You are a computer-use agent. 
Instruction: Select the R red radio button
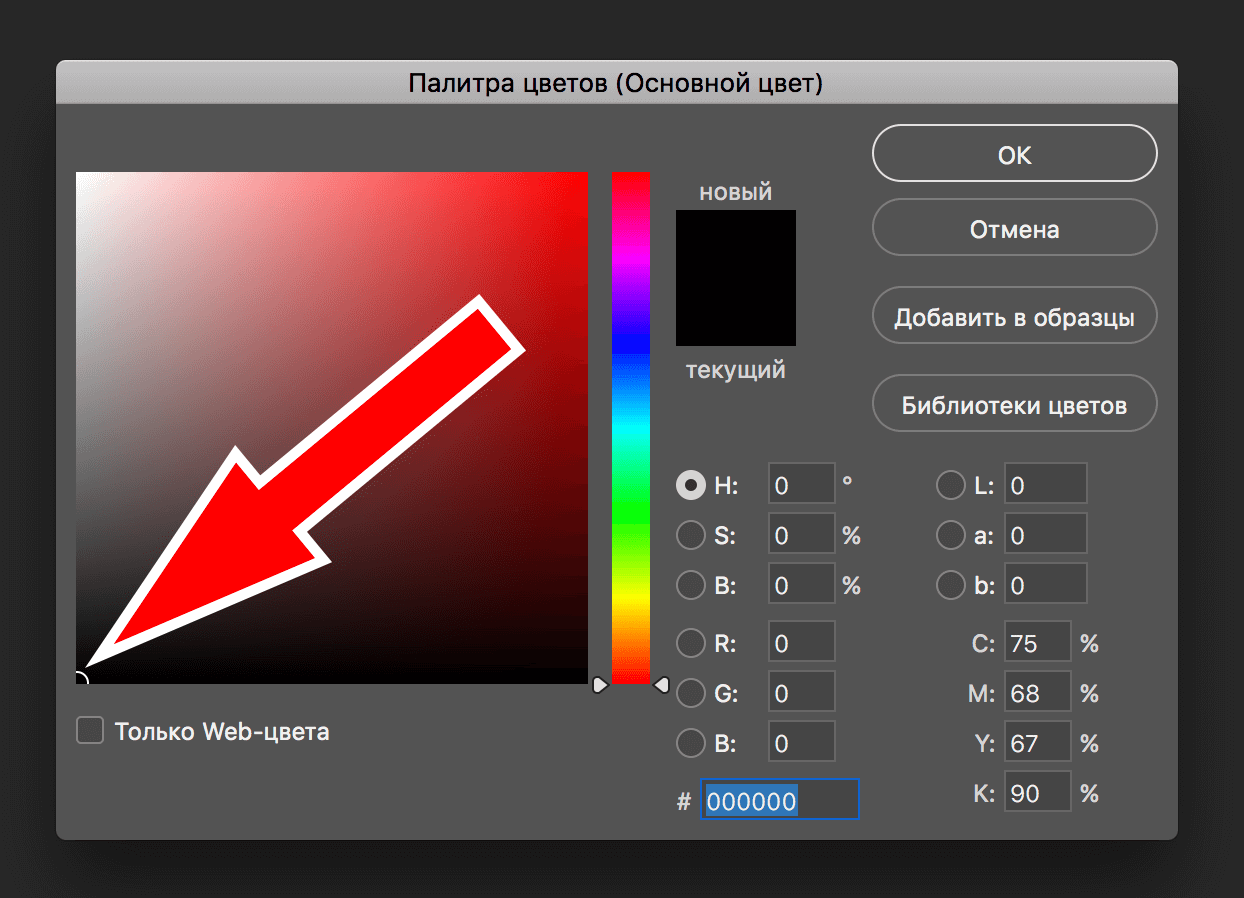pos(690,643)
